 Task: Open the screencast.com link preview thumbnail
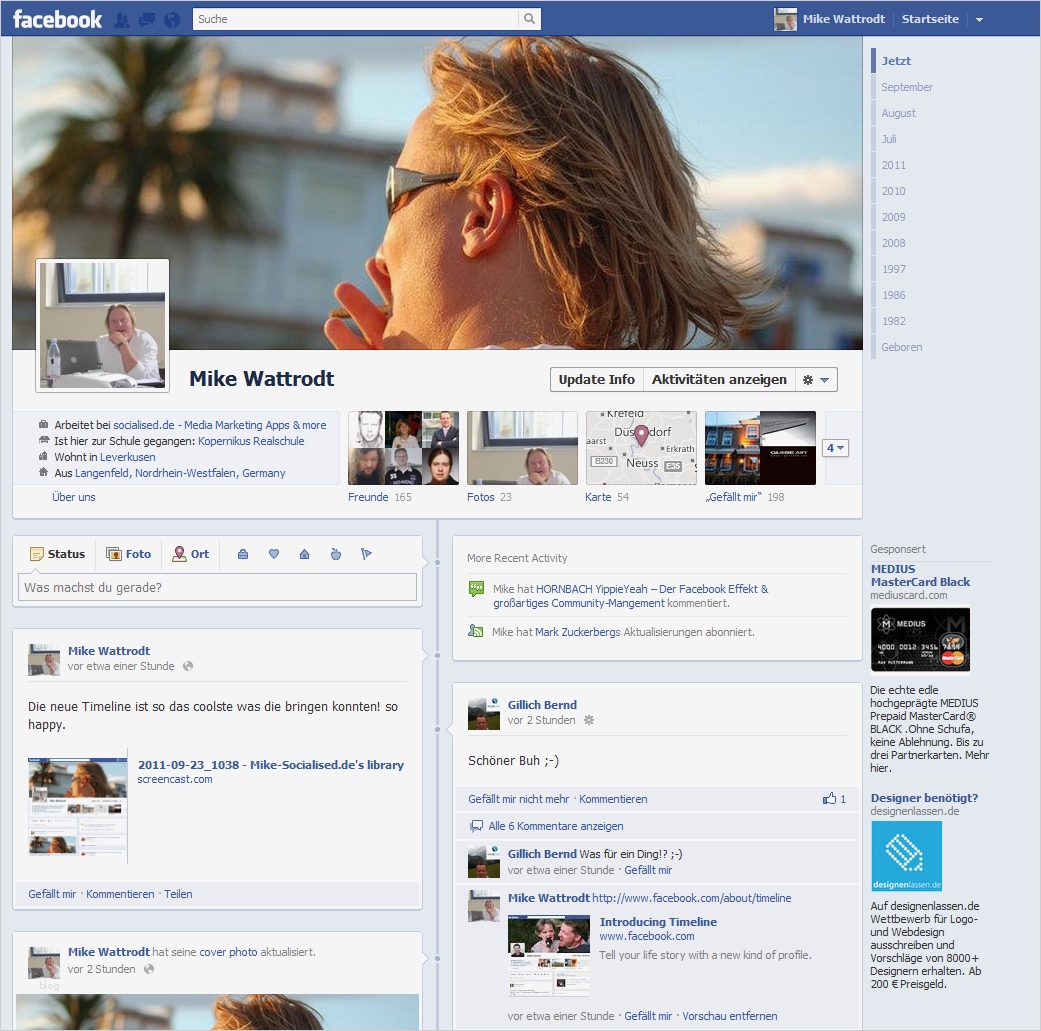tap(78, 807)
